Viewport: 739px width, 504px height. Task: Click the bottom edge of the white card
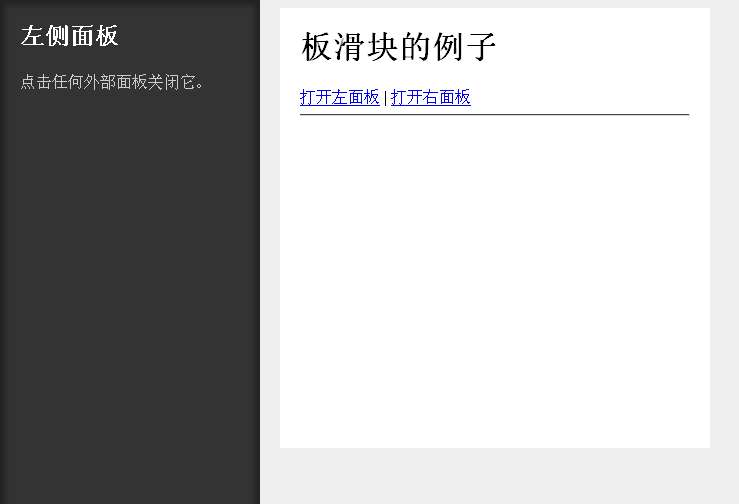tap(494, 444)
